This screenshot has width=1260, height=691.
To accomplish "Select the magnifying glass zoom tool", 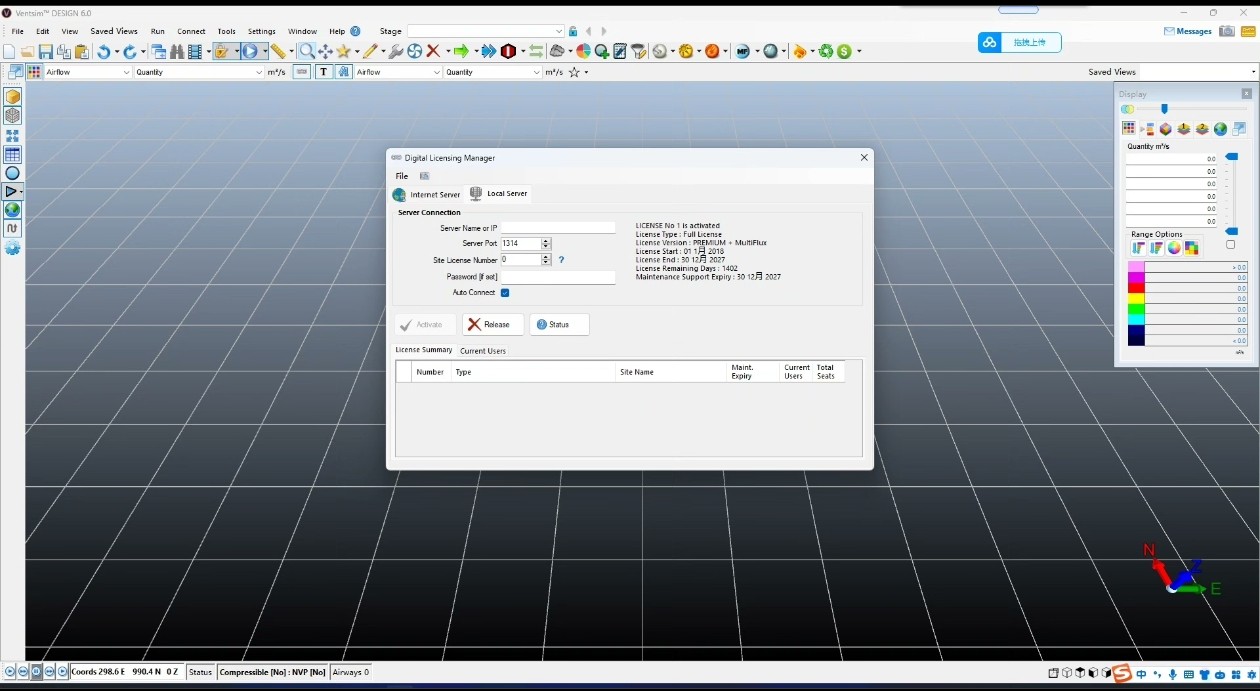I will (x=307, y=51).
